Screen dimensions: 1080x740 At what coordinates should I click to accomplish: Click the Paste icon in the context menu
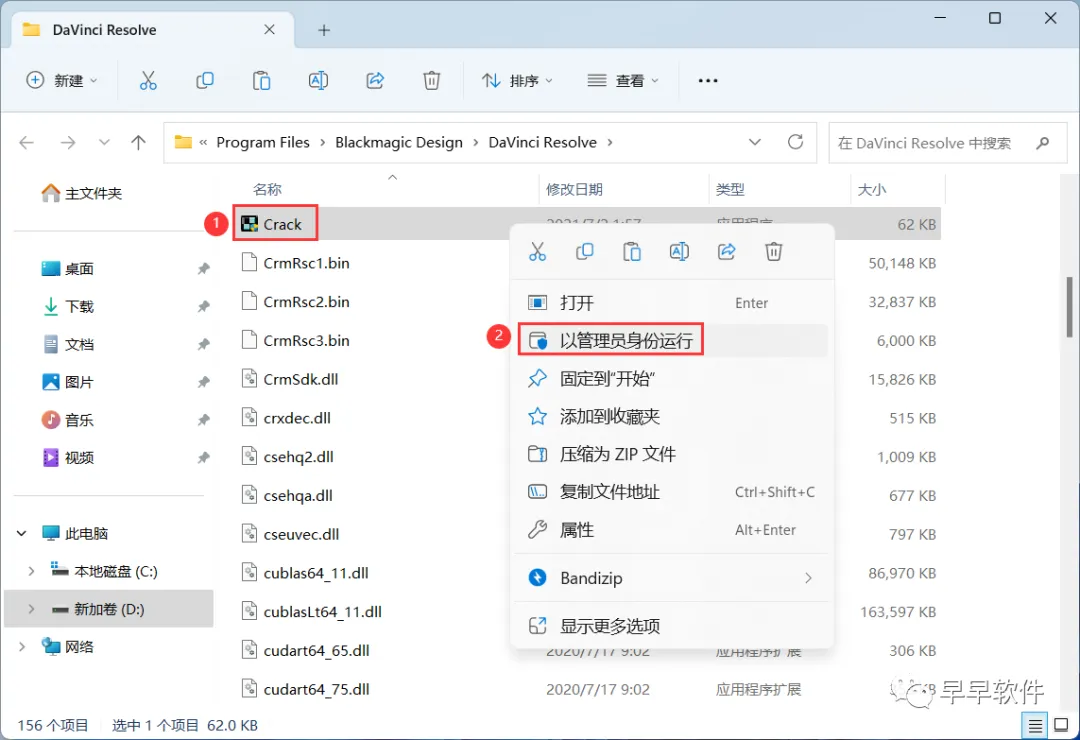632,251
